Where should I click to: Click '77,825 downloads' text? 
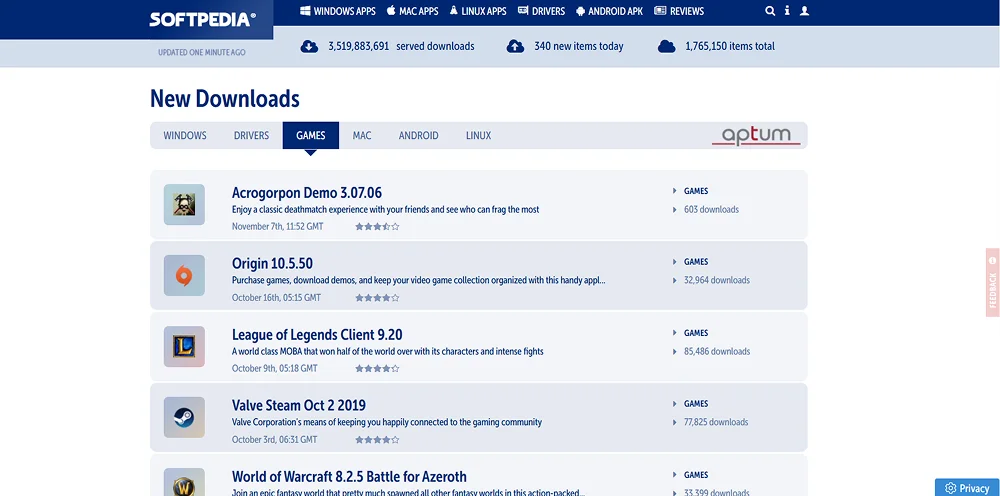(x=716, y=423)
